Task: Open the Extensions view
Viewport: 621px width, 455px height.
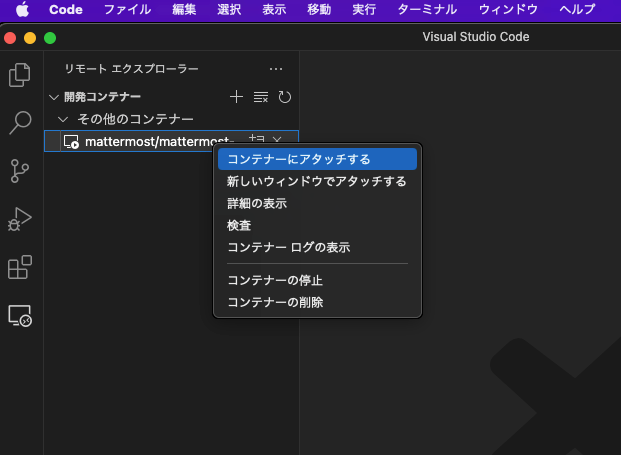Action: pyautogui.click(x=19, y=267)
